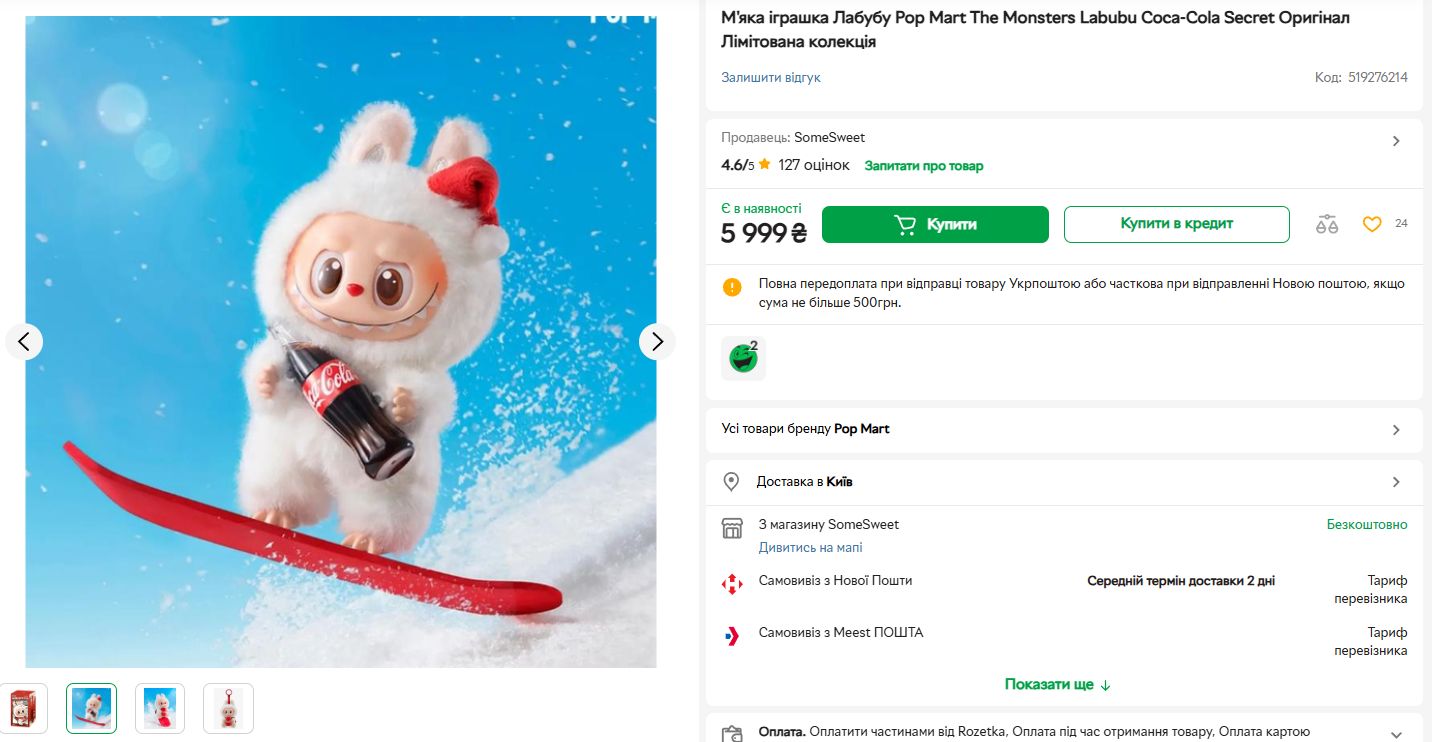1432x742 pixels.
Task: Click the green Купити button
Action: click(935, 224)
